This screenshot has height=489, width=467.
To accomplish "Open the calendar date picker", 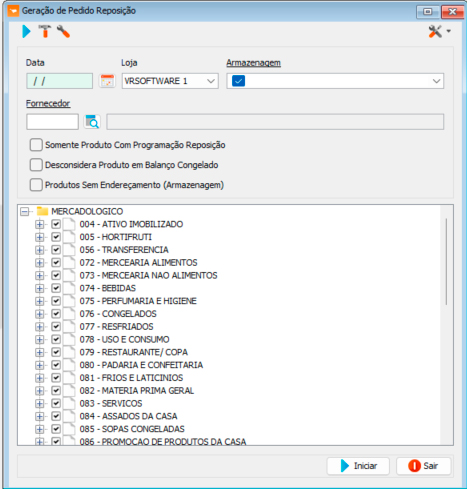I will coord(107,81).
